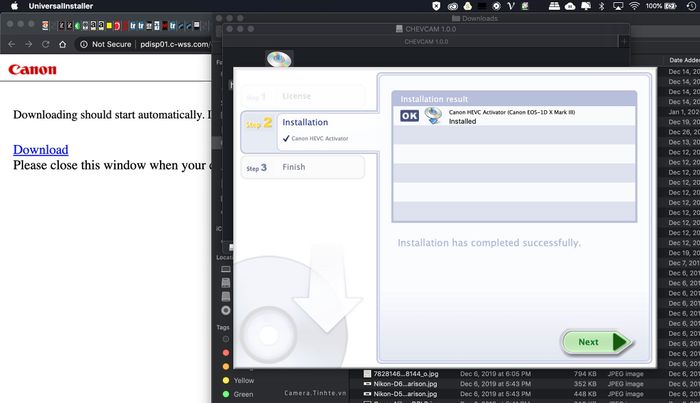Click the 352 KB size cell
This screenshot has height=403, width=700.
(585, 384)
